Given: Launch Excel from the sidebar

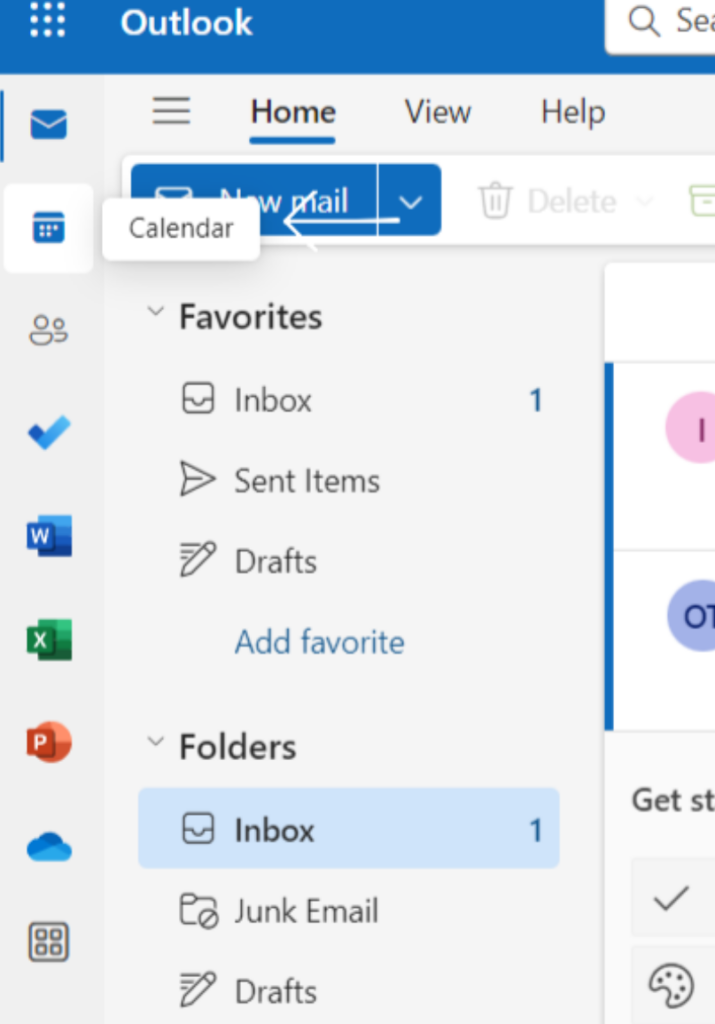Looking at the screenshot, I should [x=49, y=639].
